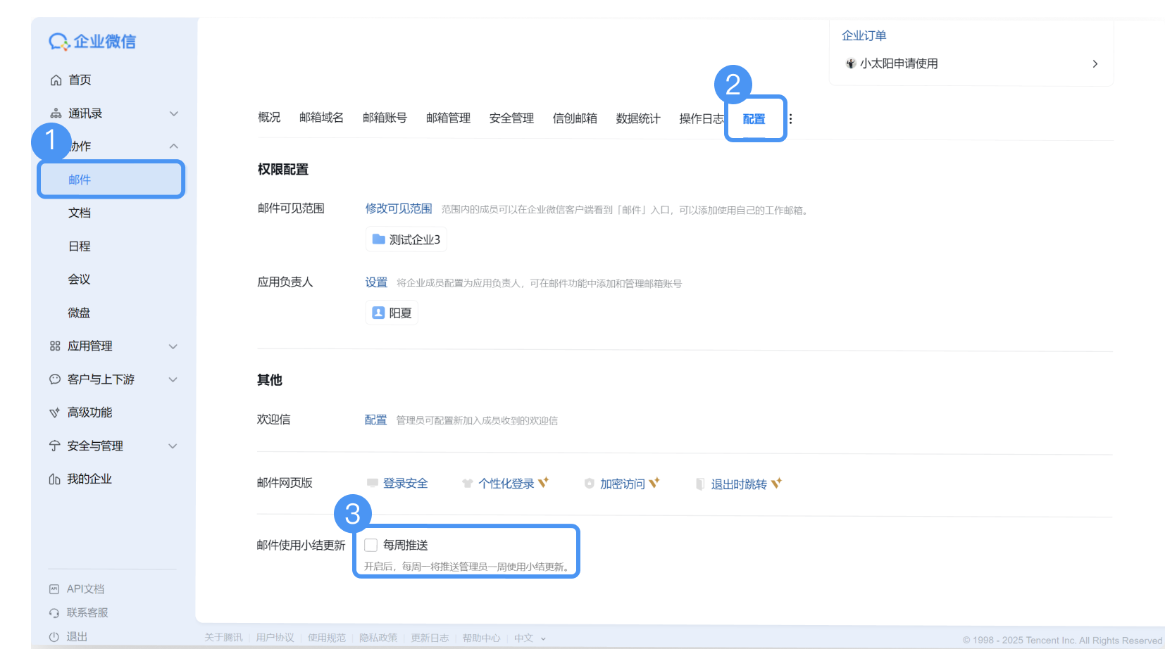Click the 关于腾讯 footer link
This screenshot has width=1165, height=650.
point(223,638)
